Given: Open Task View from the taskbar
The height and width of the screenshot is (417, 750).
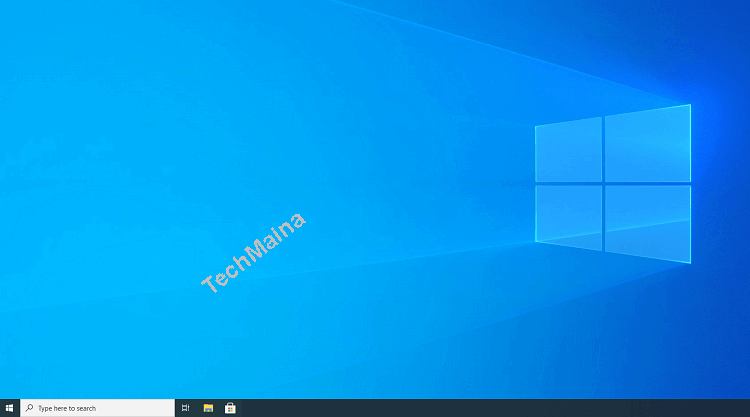Looking at the screenshot, I should coord(186,408).
